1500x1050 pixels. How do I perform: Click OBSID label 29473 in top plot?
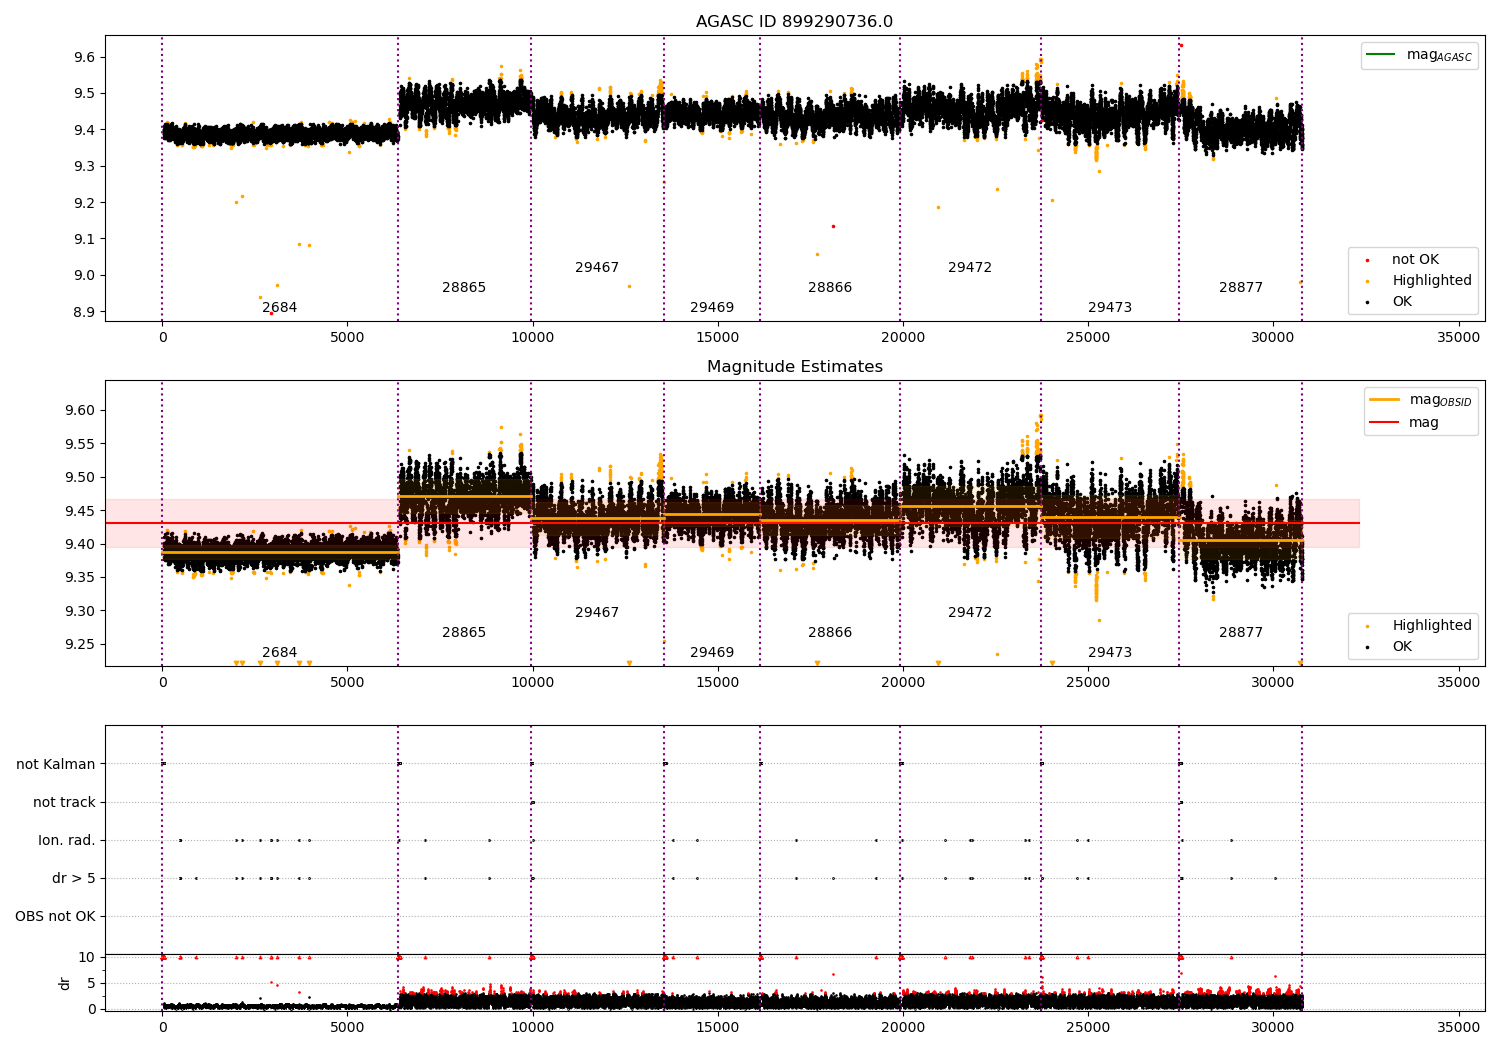tap(1110, 308)
